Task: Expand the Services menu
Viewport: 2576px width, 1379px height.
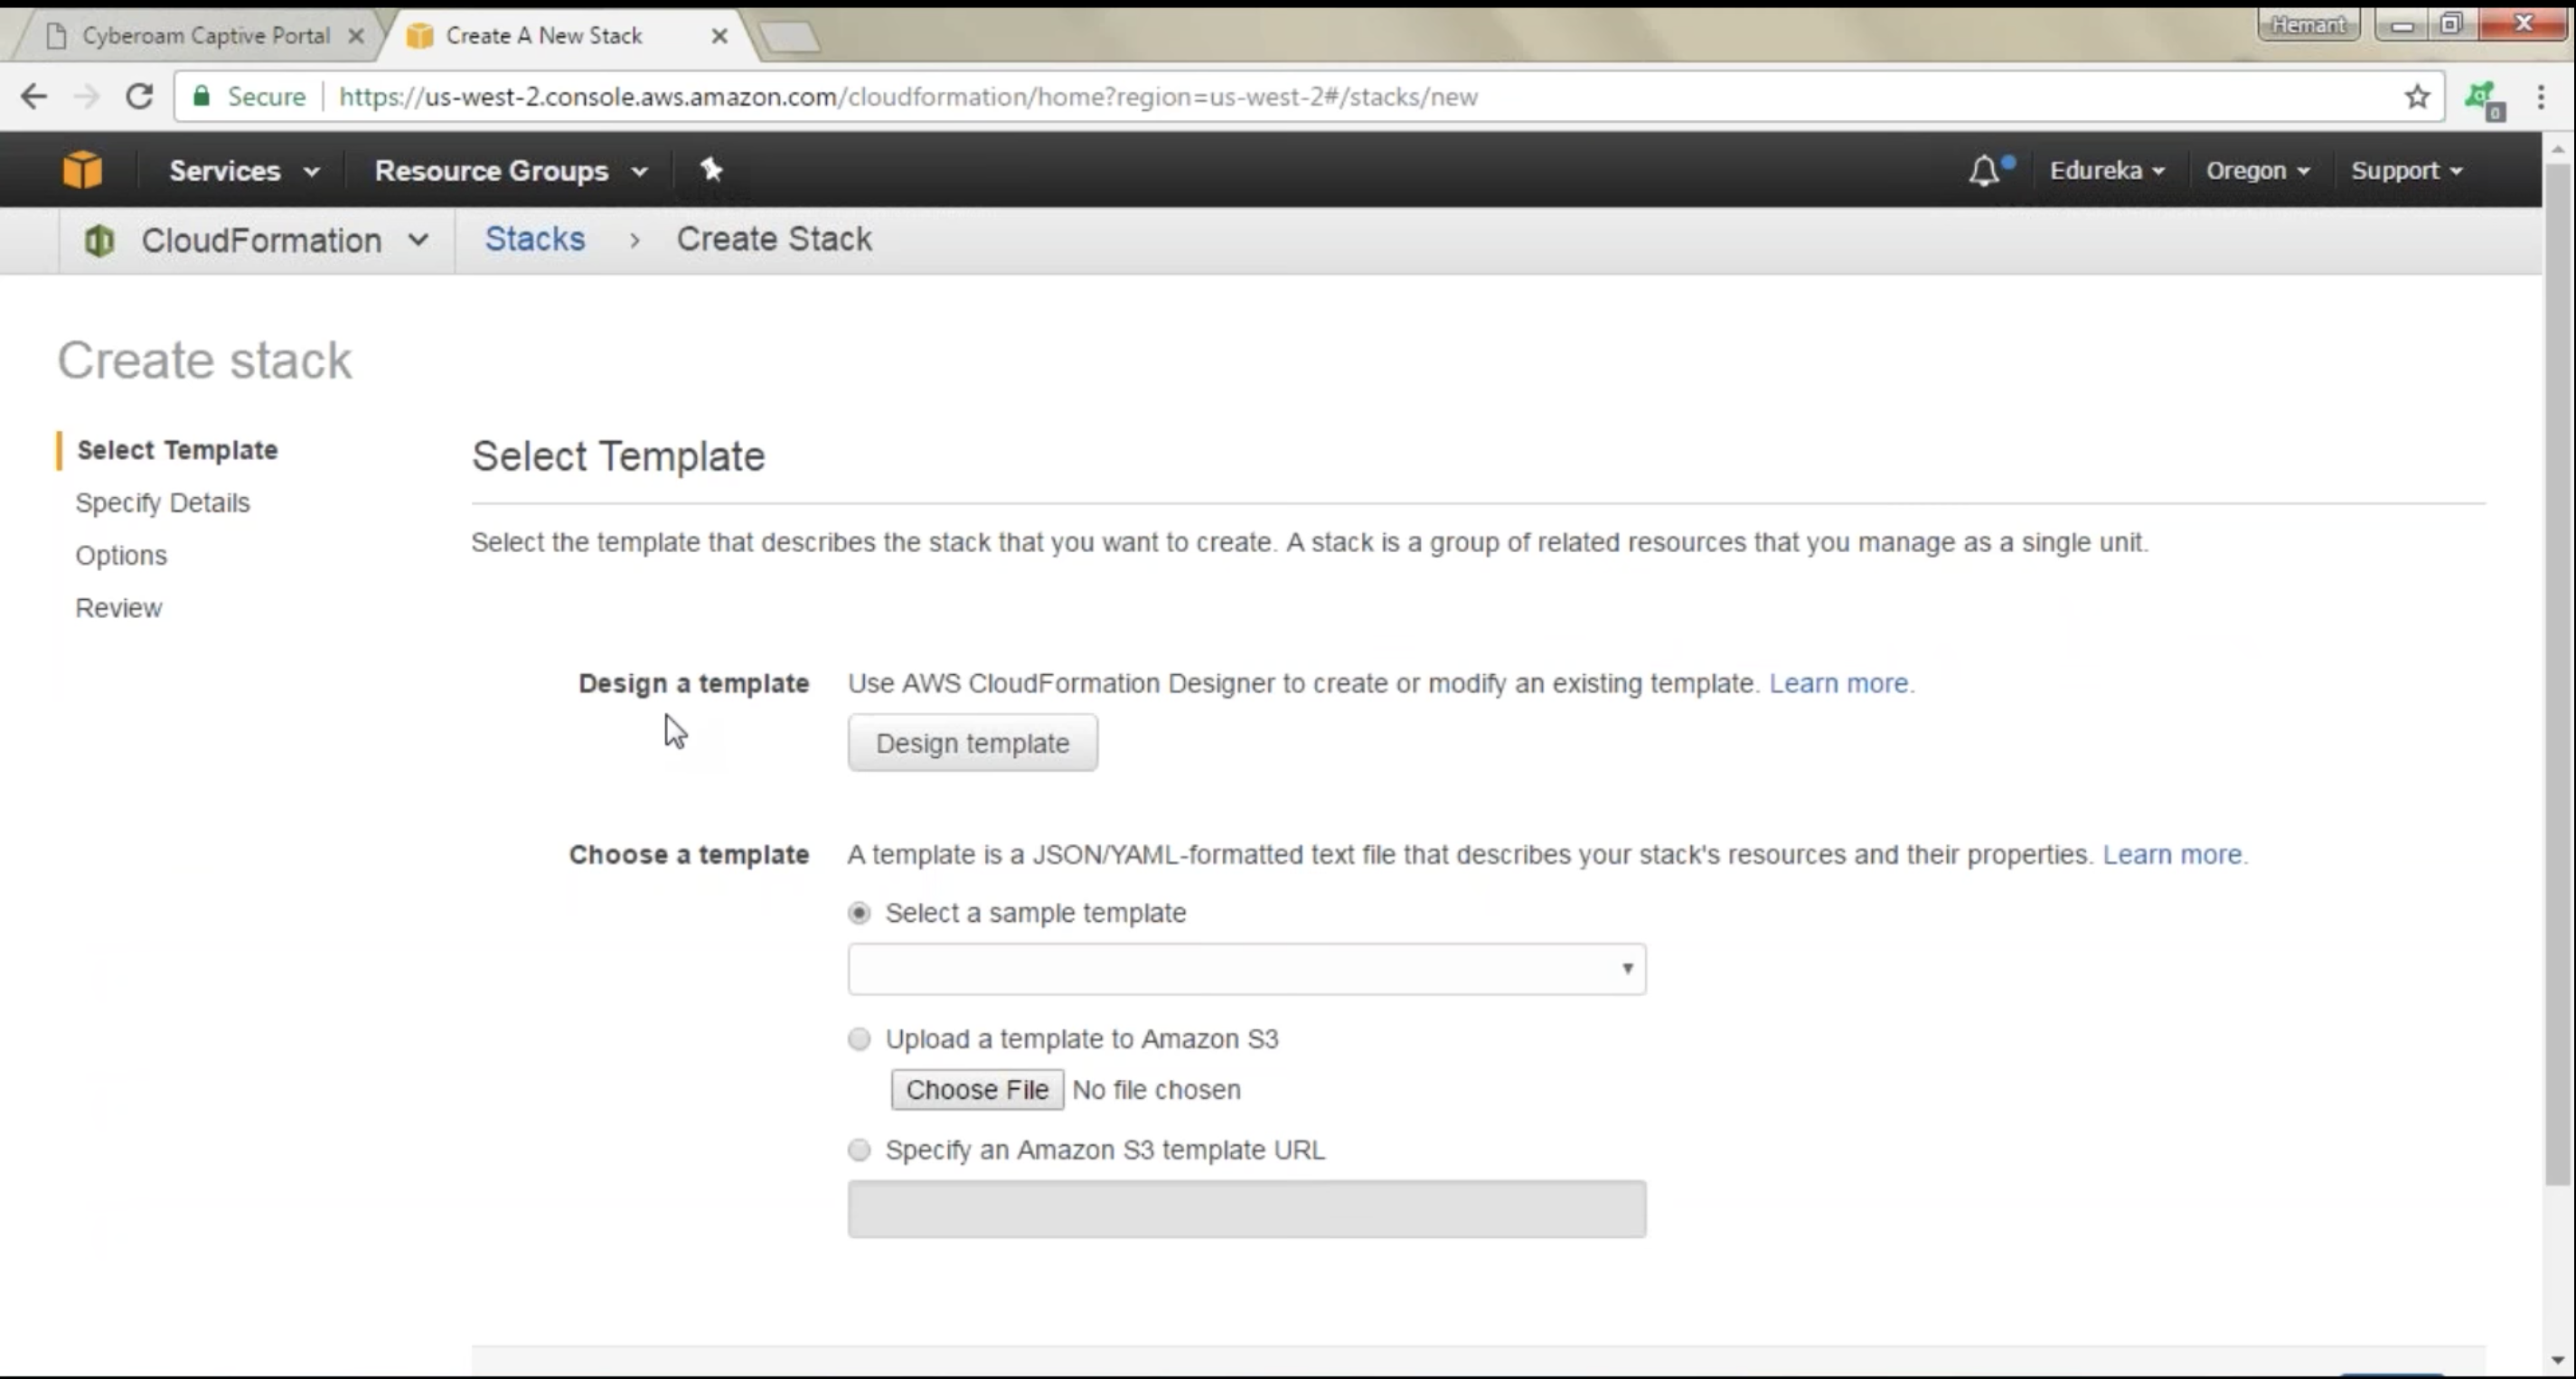Action: point(243,171)
